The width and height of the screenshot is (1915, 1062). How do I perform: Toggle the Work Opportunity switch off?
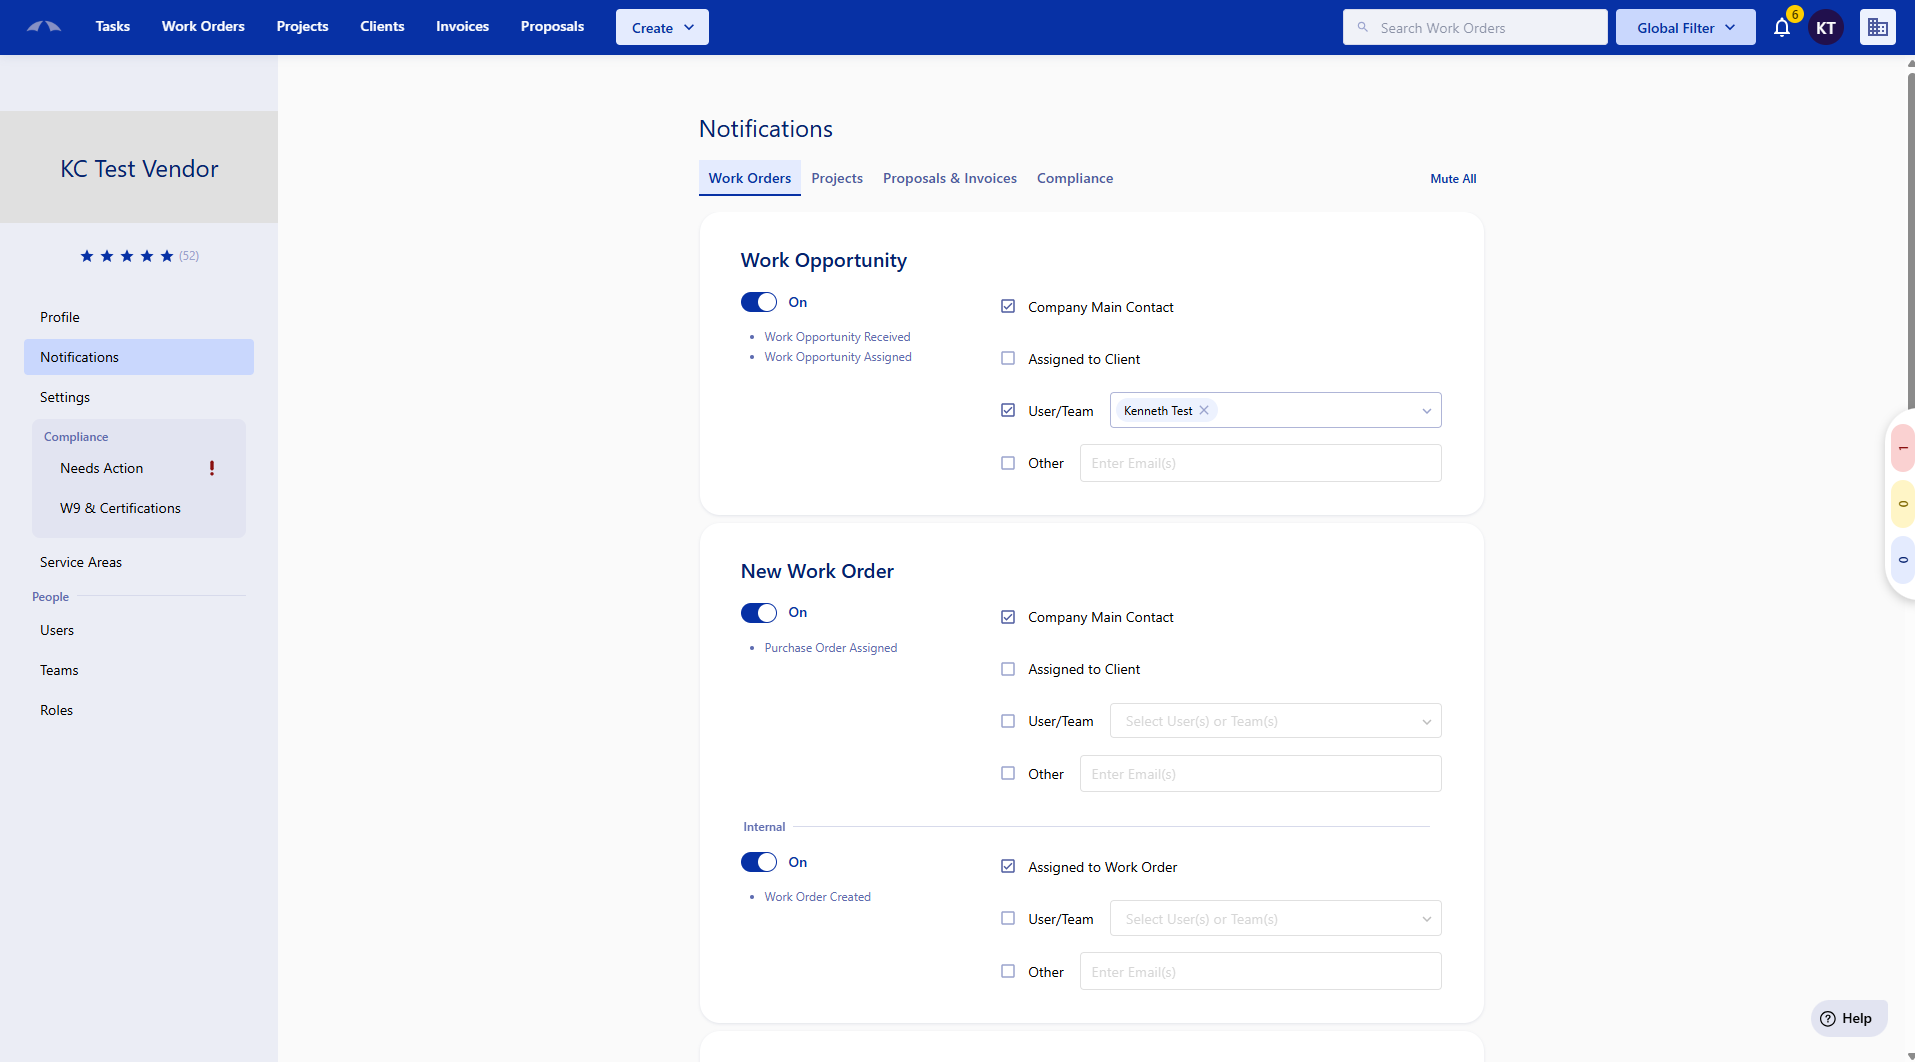pyautogui.click(x=759, y=302)
